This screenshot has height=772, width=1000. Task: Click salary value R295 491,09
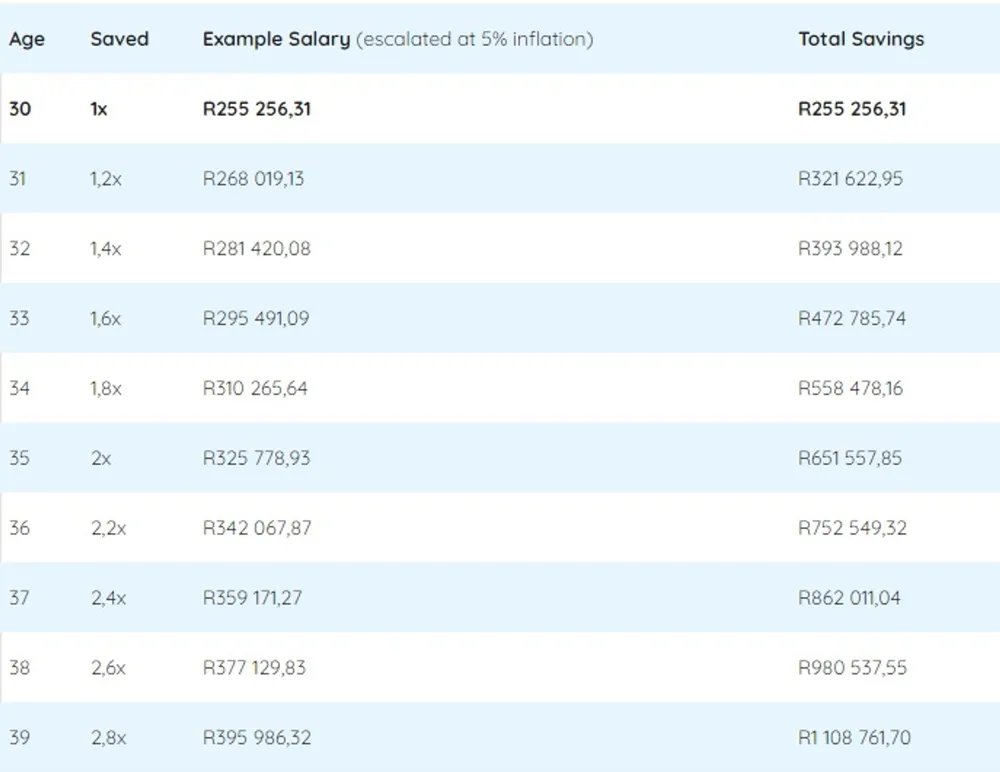256,318
